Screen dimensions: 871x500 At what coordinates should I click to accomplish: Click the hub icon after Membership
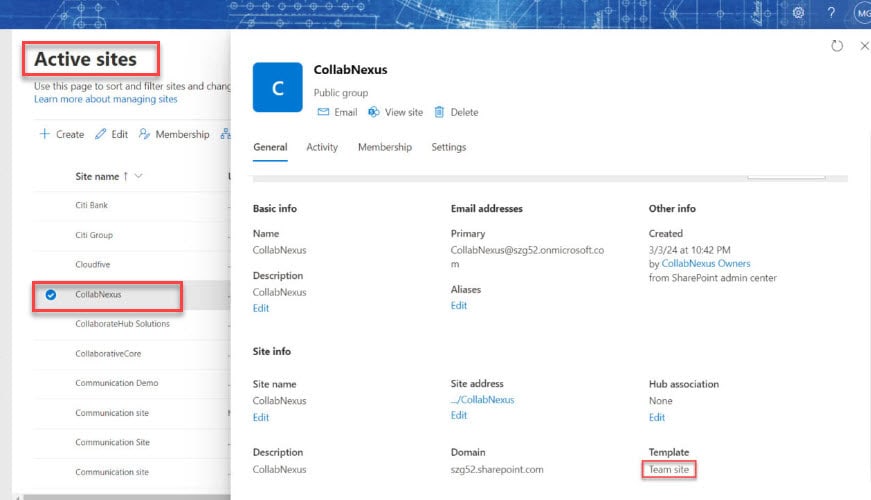tap(225, 134)
